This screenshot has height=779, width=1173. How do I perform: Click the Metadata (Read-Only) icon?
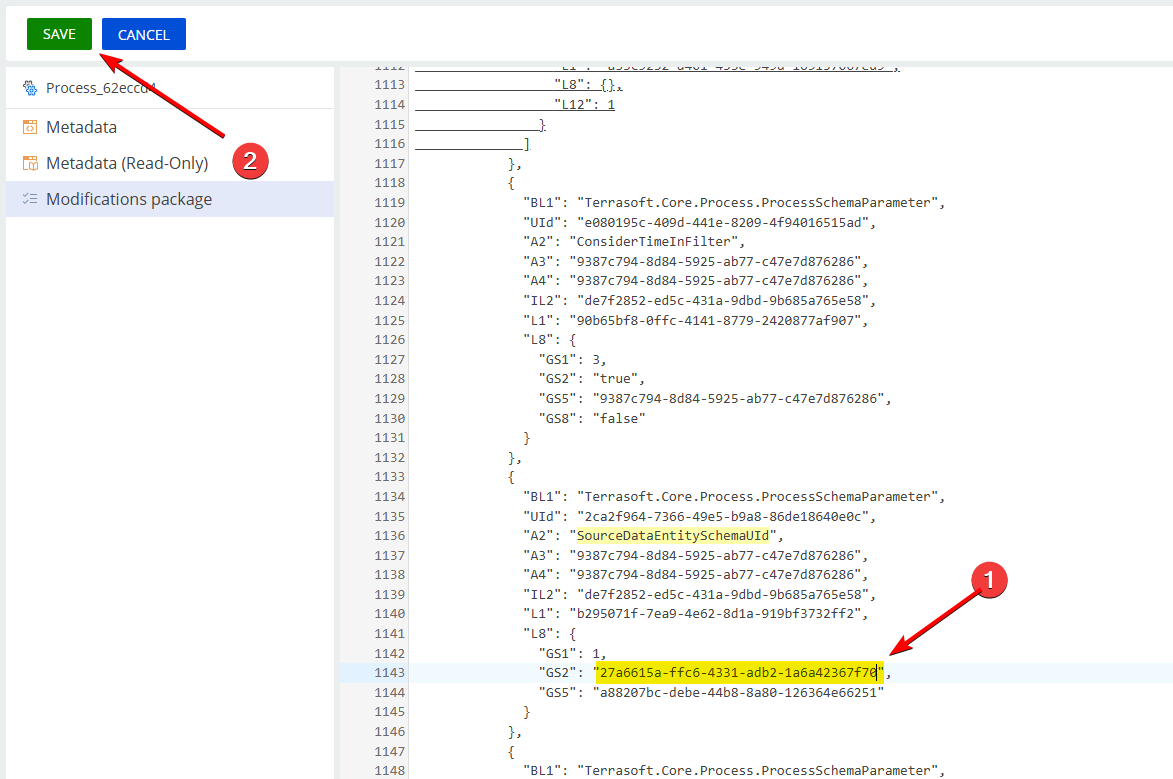tap(30, 163)
